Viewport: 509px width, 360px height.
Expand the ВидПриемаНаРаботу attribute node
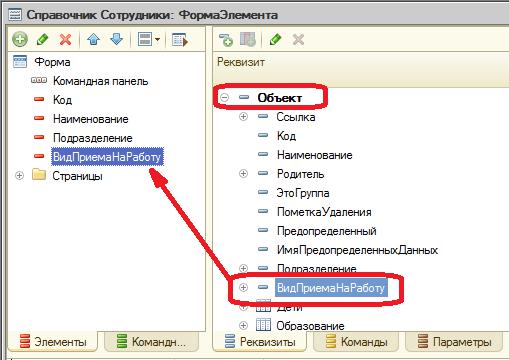click(243, 287)
